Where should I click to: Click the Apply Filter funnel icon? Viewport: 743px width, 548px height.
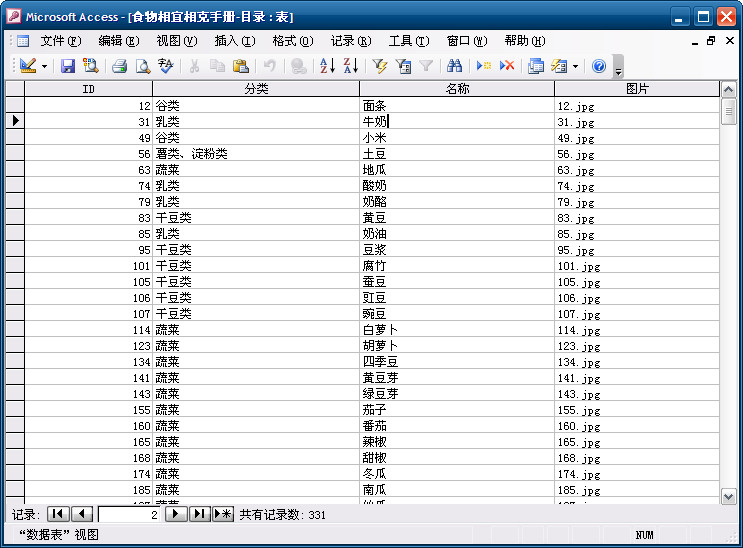tap(426, 66)
